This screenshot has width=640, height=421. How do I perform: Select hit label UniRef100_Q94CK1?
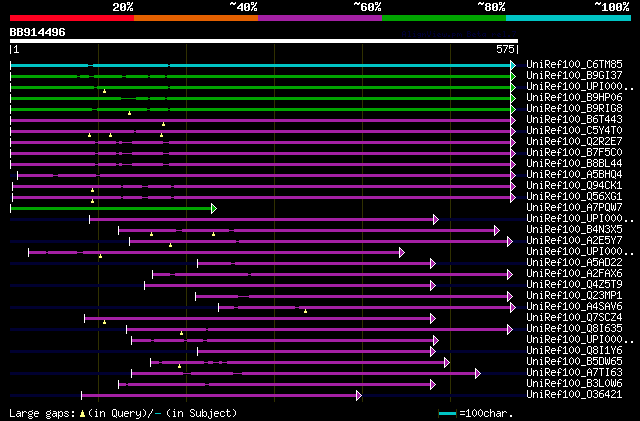pos(574,185)
